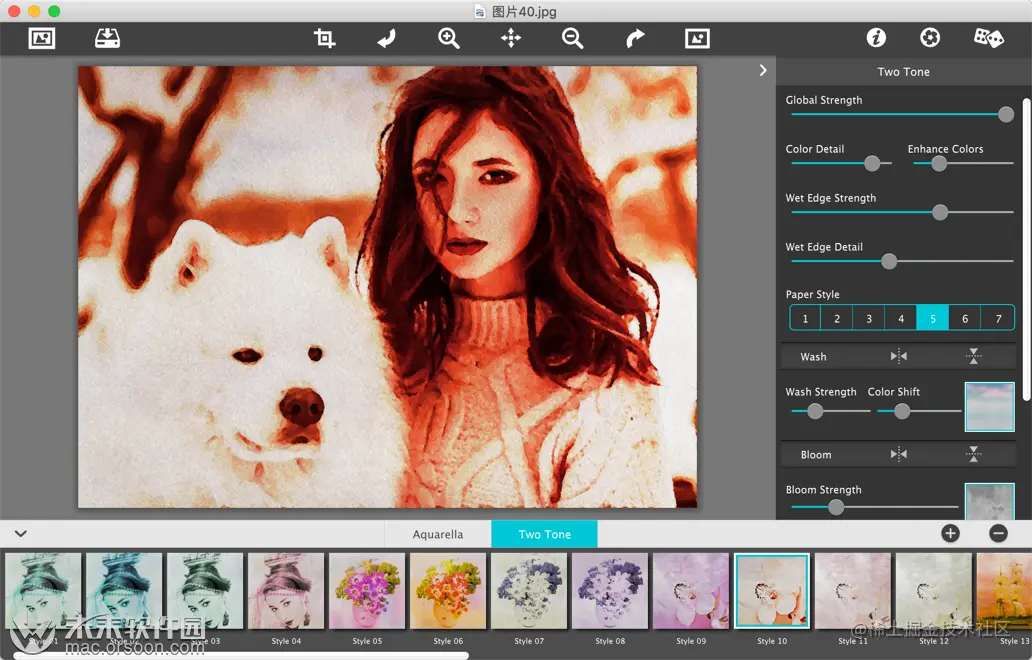Apply the Style 12 preset
1032x660 pixels.
(933, 591)
